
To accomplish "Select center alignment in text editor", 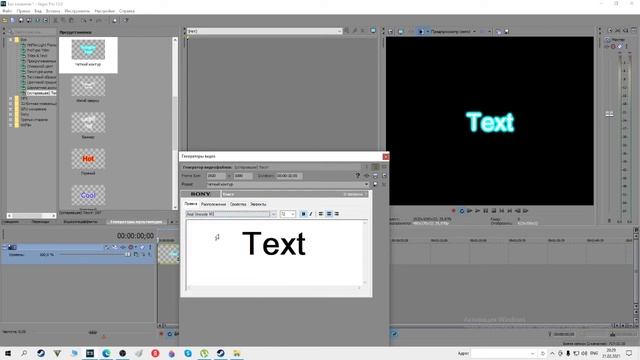I will point(329,214).
